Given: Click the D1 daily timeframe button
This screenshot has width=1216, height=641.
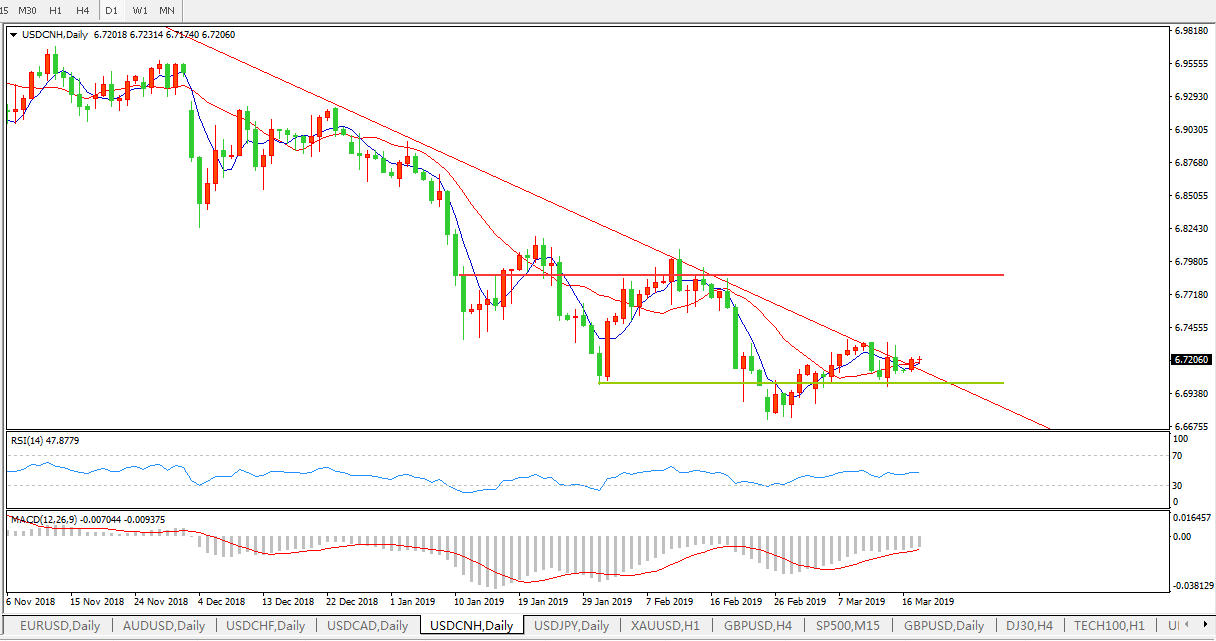Looking at the screenshot, I should pos(111,10).
